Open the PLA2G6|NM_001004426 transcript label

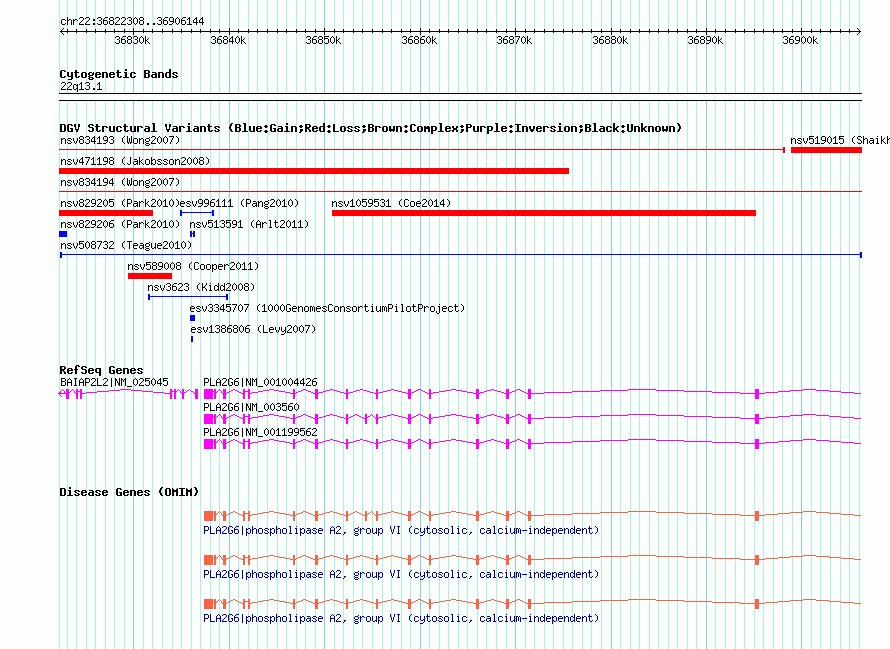[261, 382]
